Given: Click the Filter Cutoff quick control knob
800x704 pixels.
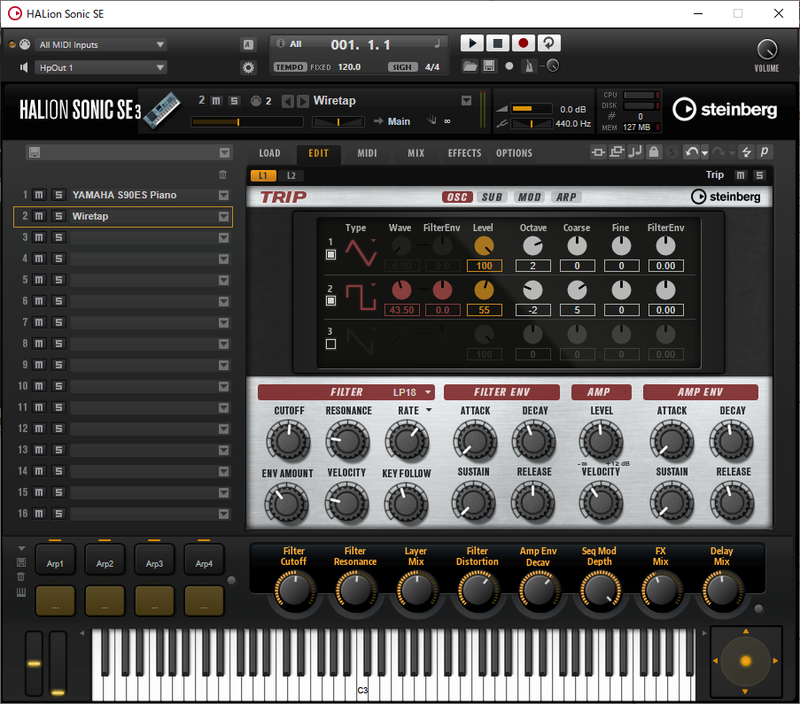Looking at the screenshot, I should point(294,590).
